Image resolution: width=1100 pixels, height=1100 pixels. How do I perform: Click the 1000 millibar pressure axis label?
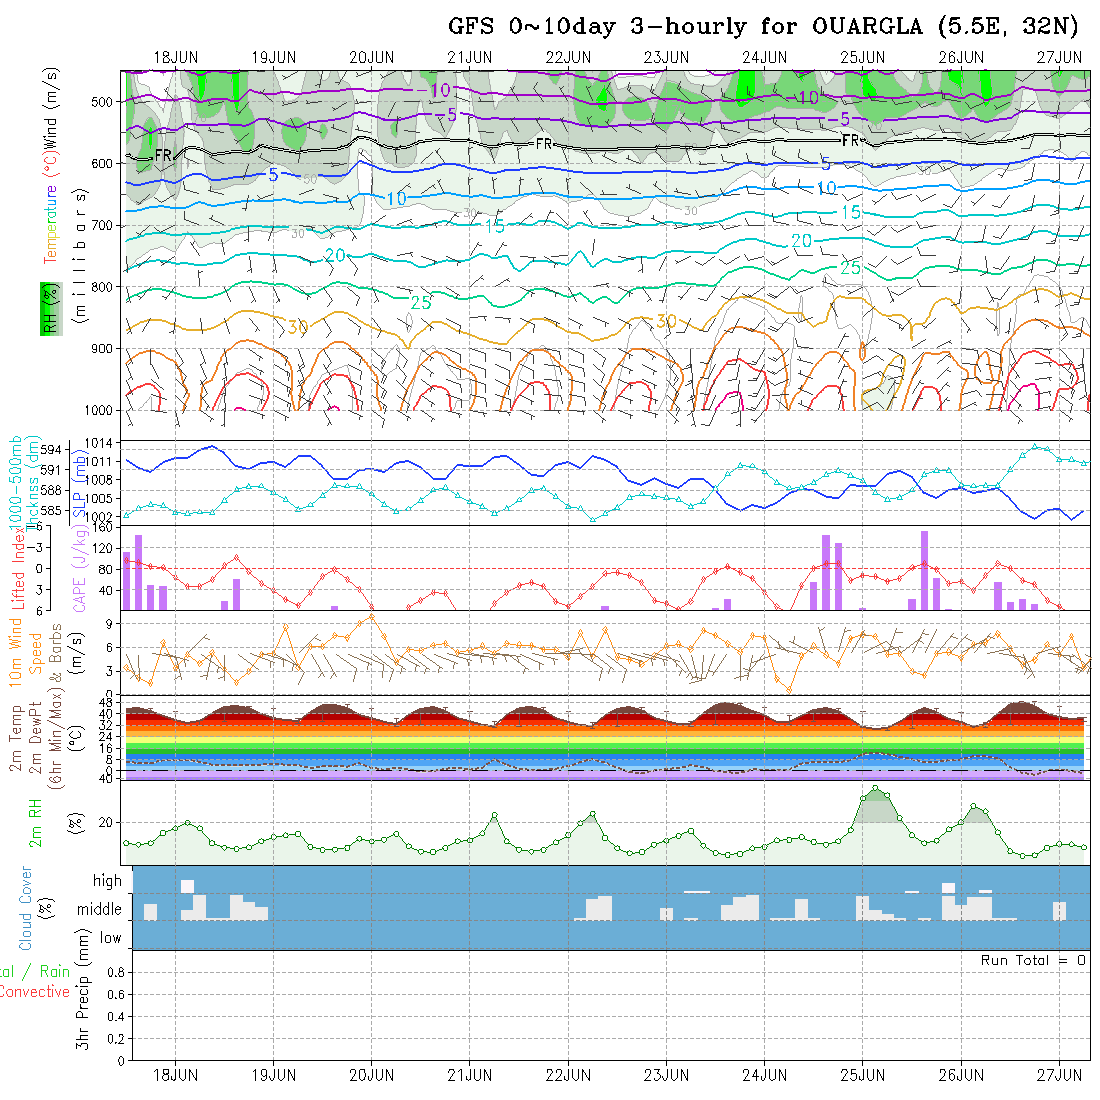pyautogui.click(x=98, y=410)
